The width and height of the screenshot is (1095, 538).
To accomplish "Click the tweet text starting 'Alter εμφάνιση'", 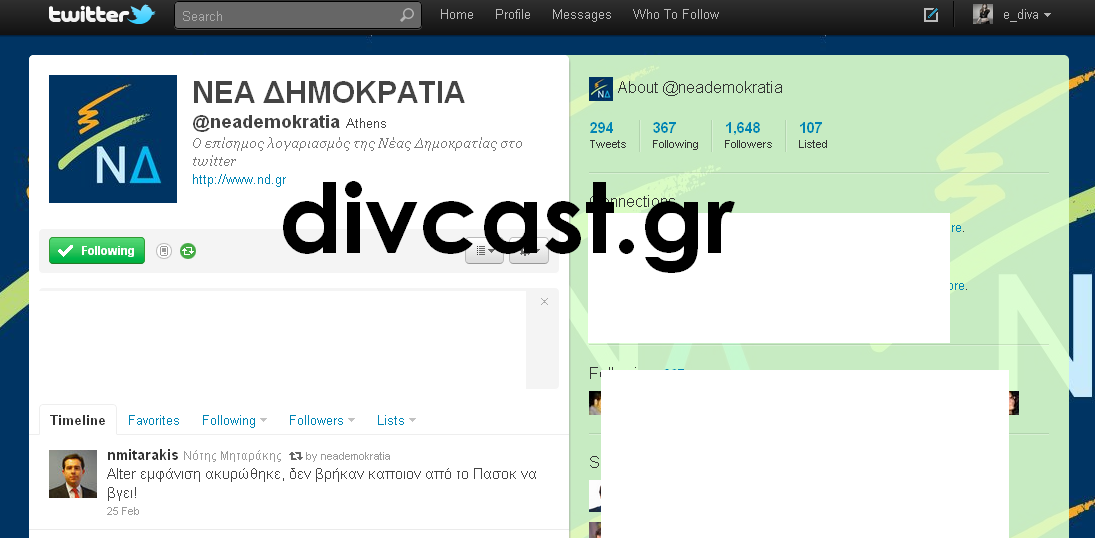I will (x=321, y=483).
